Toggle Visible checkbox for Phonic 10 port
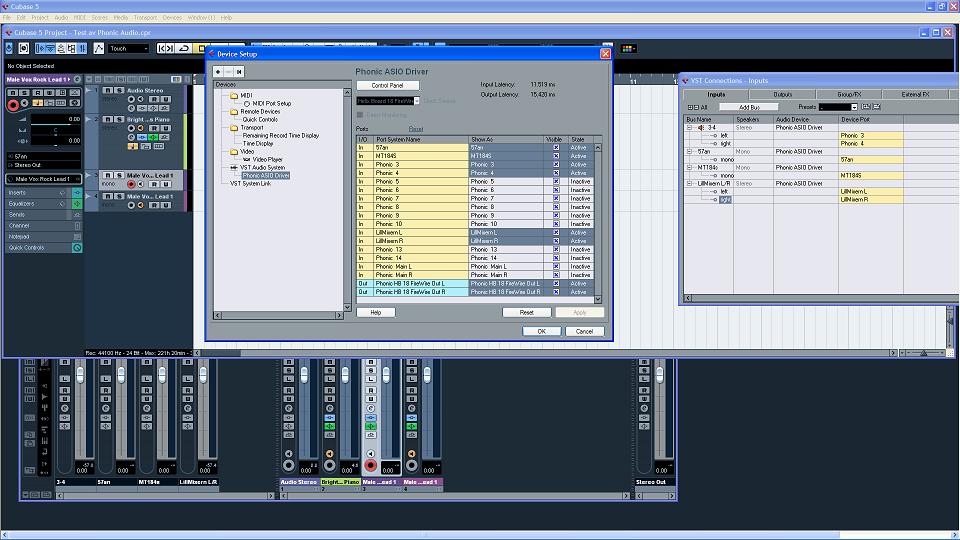Viewport: 960px width, 540px height. coord(556,224)
